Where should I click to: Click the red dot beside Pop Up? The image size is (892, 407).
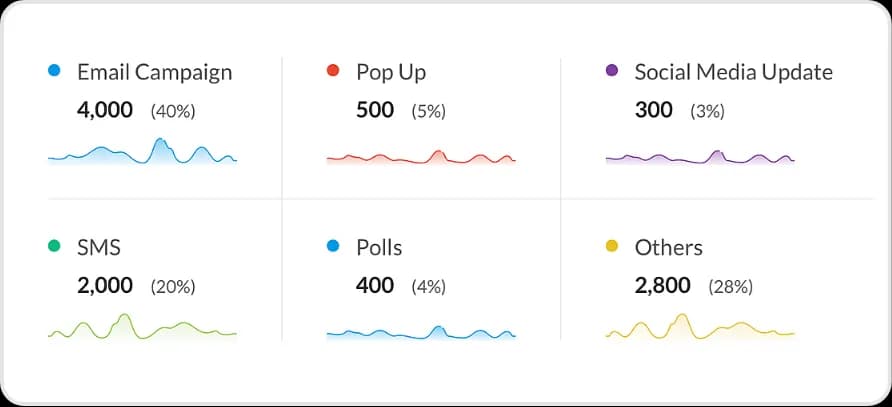point(333,71)
